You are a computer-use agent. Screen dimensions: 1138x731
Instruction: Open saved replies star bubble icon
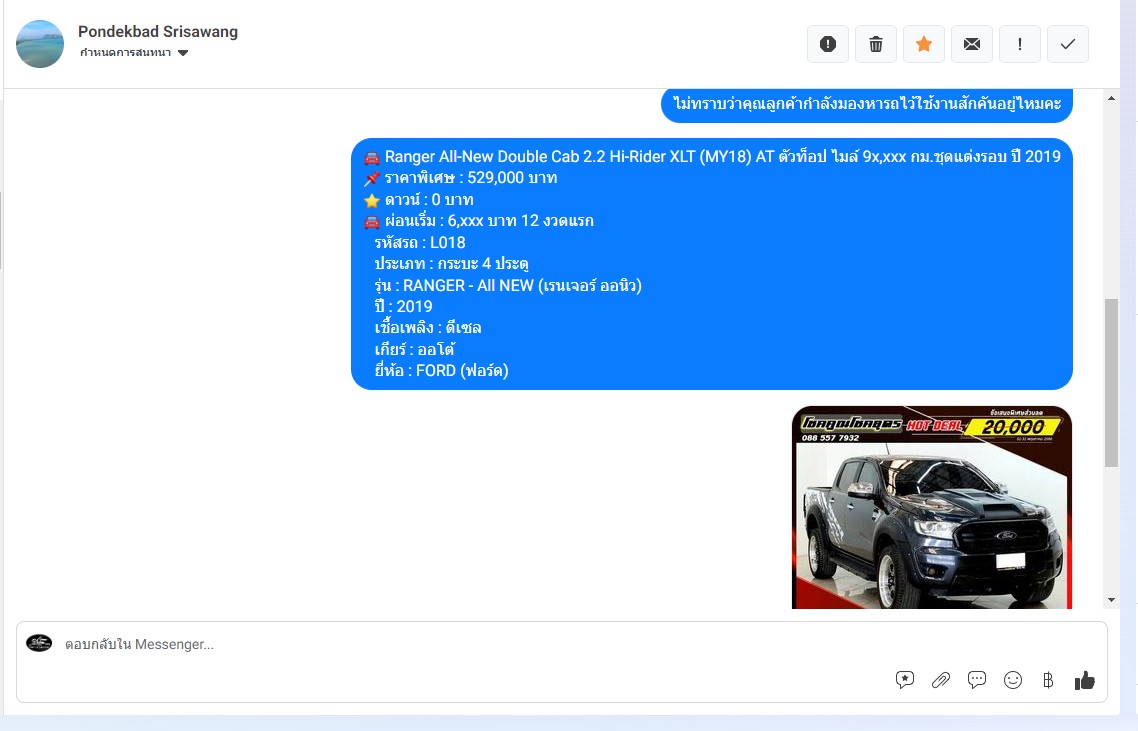click(x=904, y=679)
